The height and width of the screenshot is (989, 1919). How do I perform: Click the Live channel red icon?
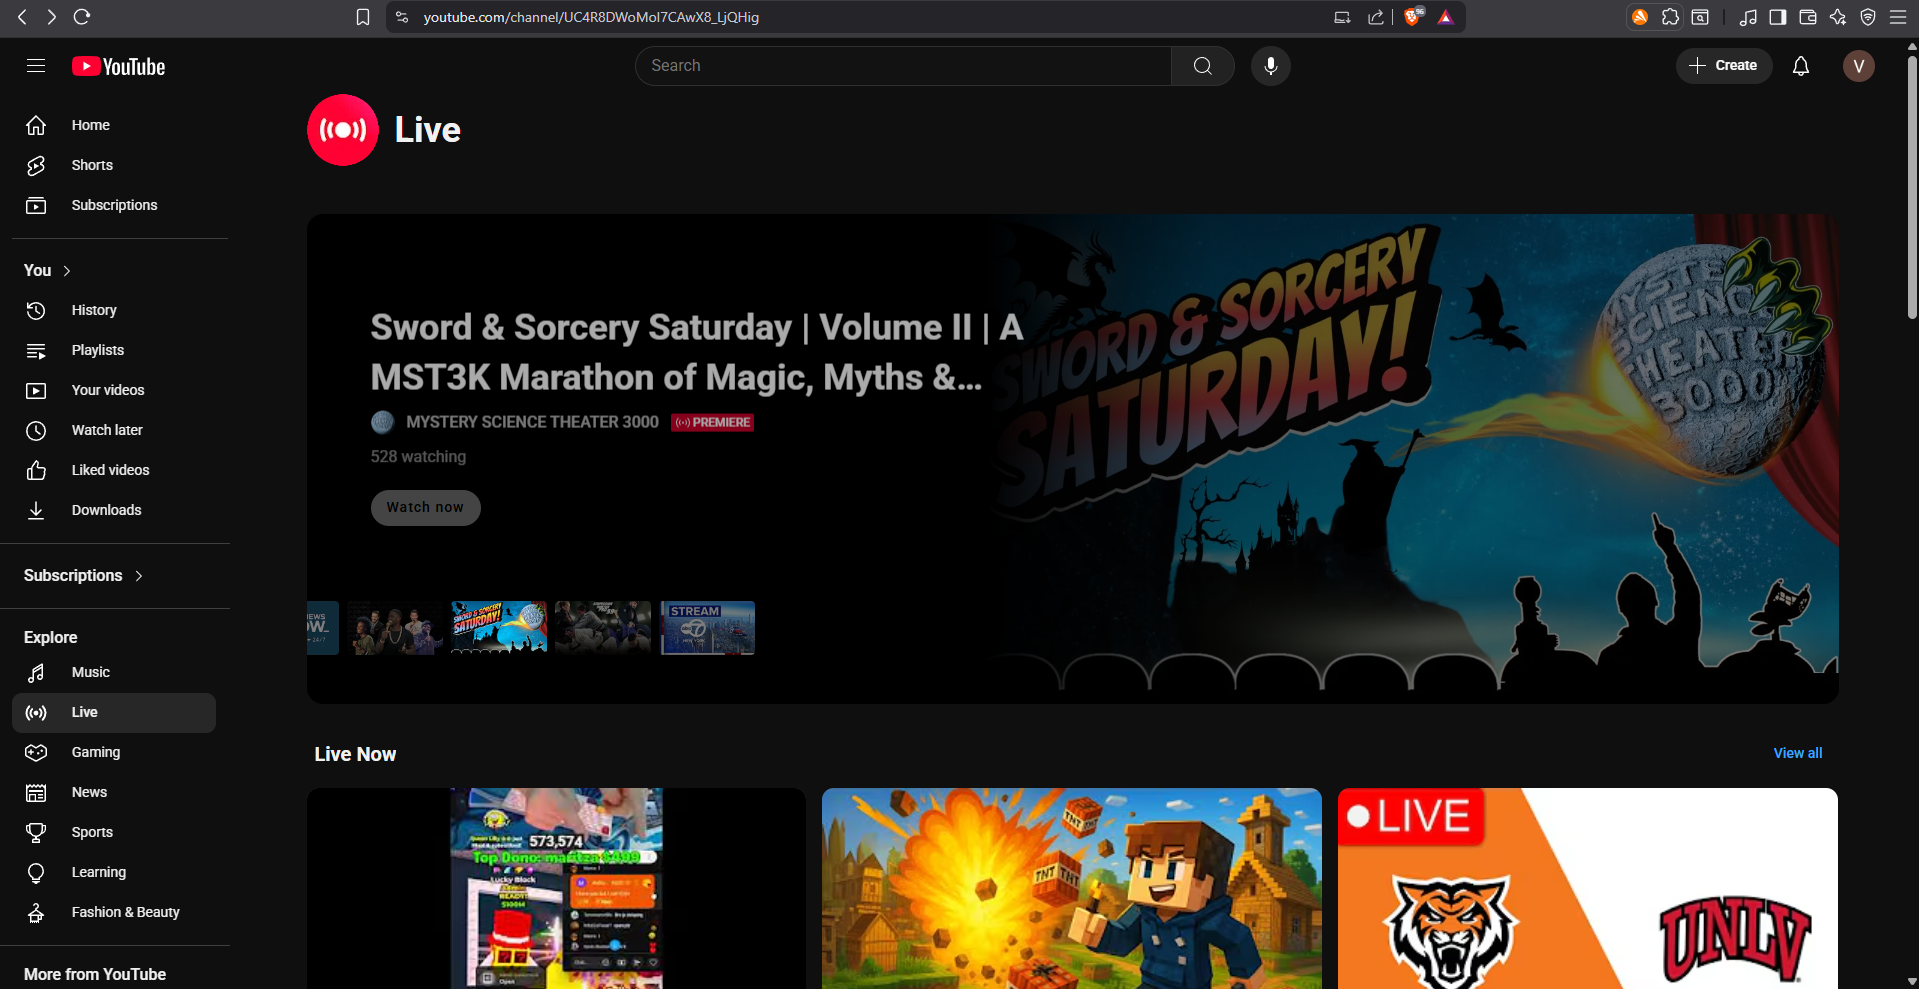pyautogui.click(x=343, y=130)
